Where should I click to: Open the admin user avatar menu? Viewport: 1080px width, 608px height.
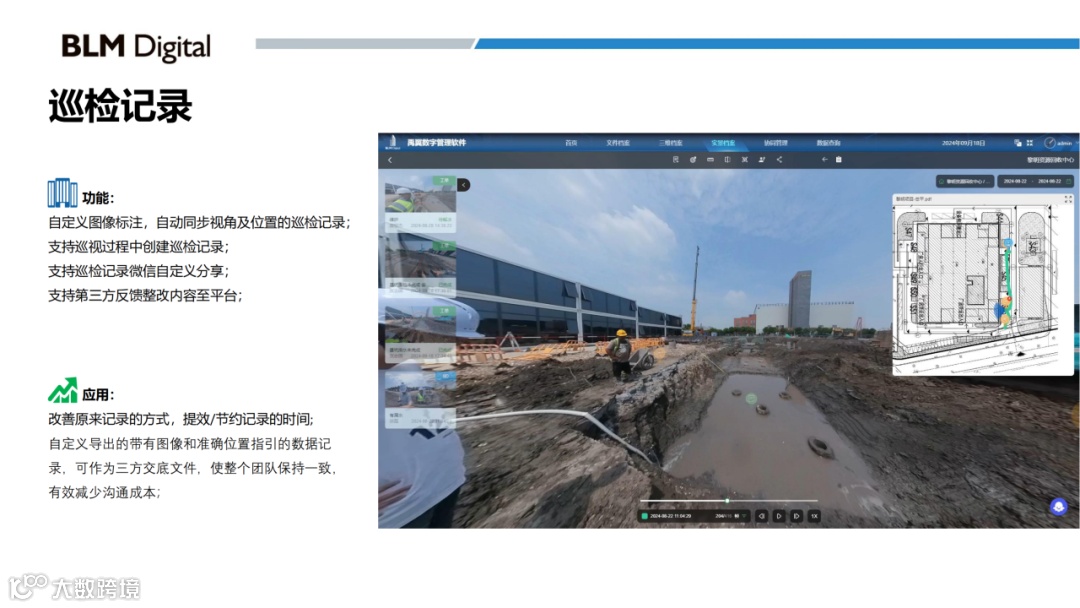pos(1050,143)
